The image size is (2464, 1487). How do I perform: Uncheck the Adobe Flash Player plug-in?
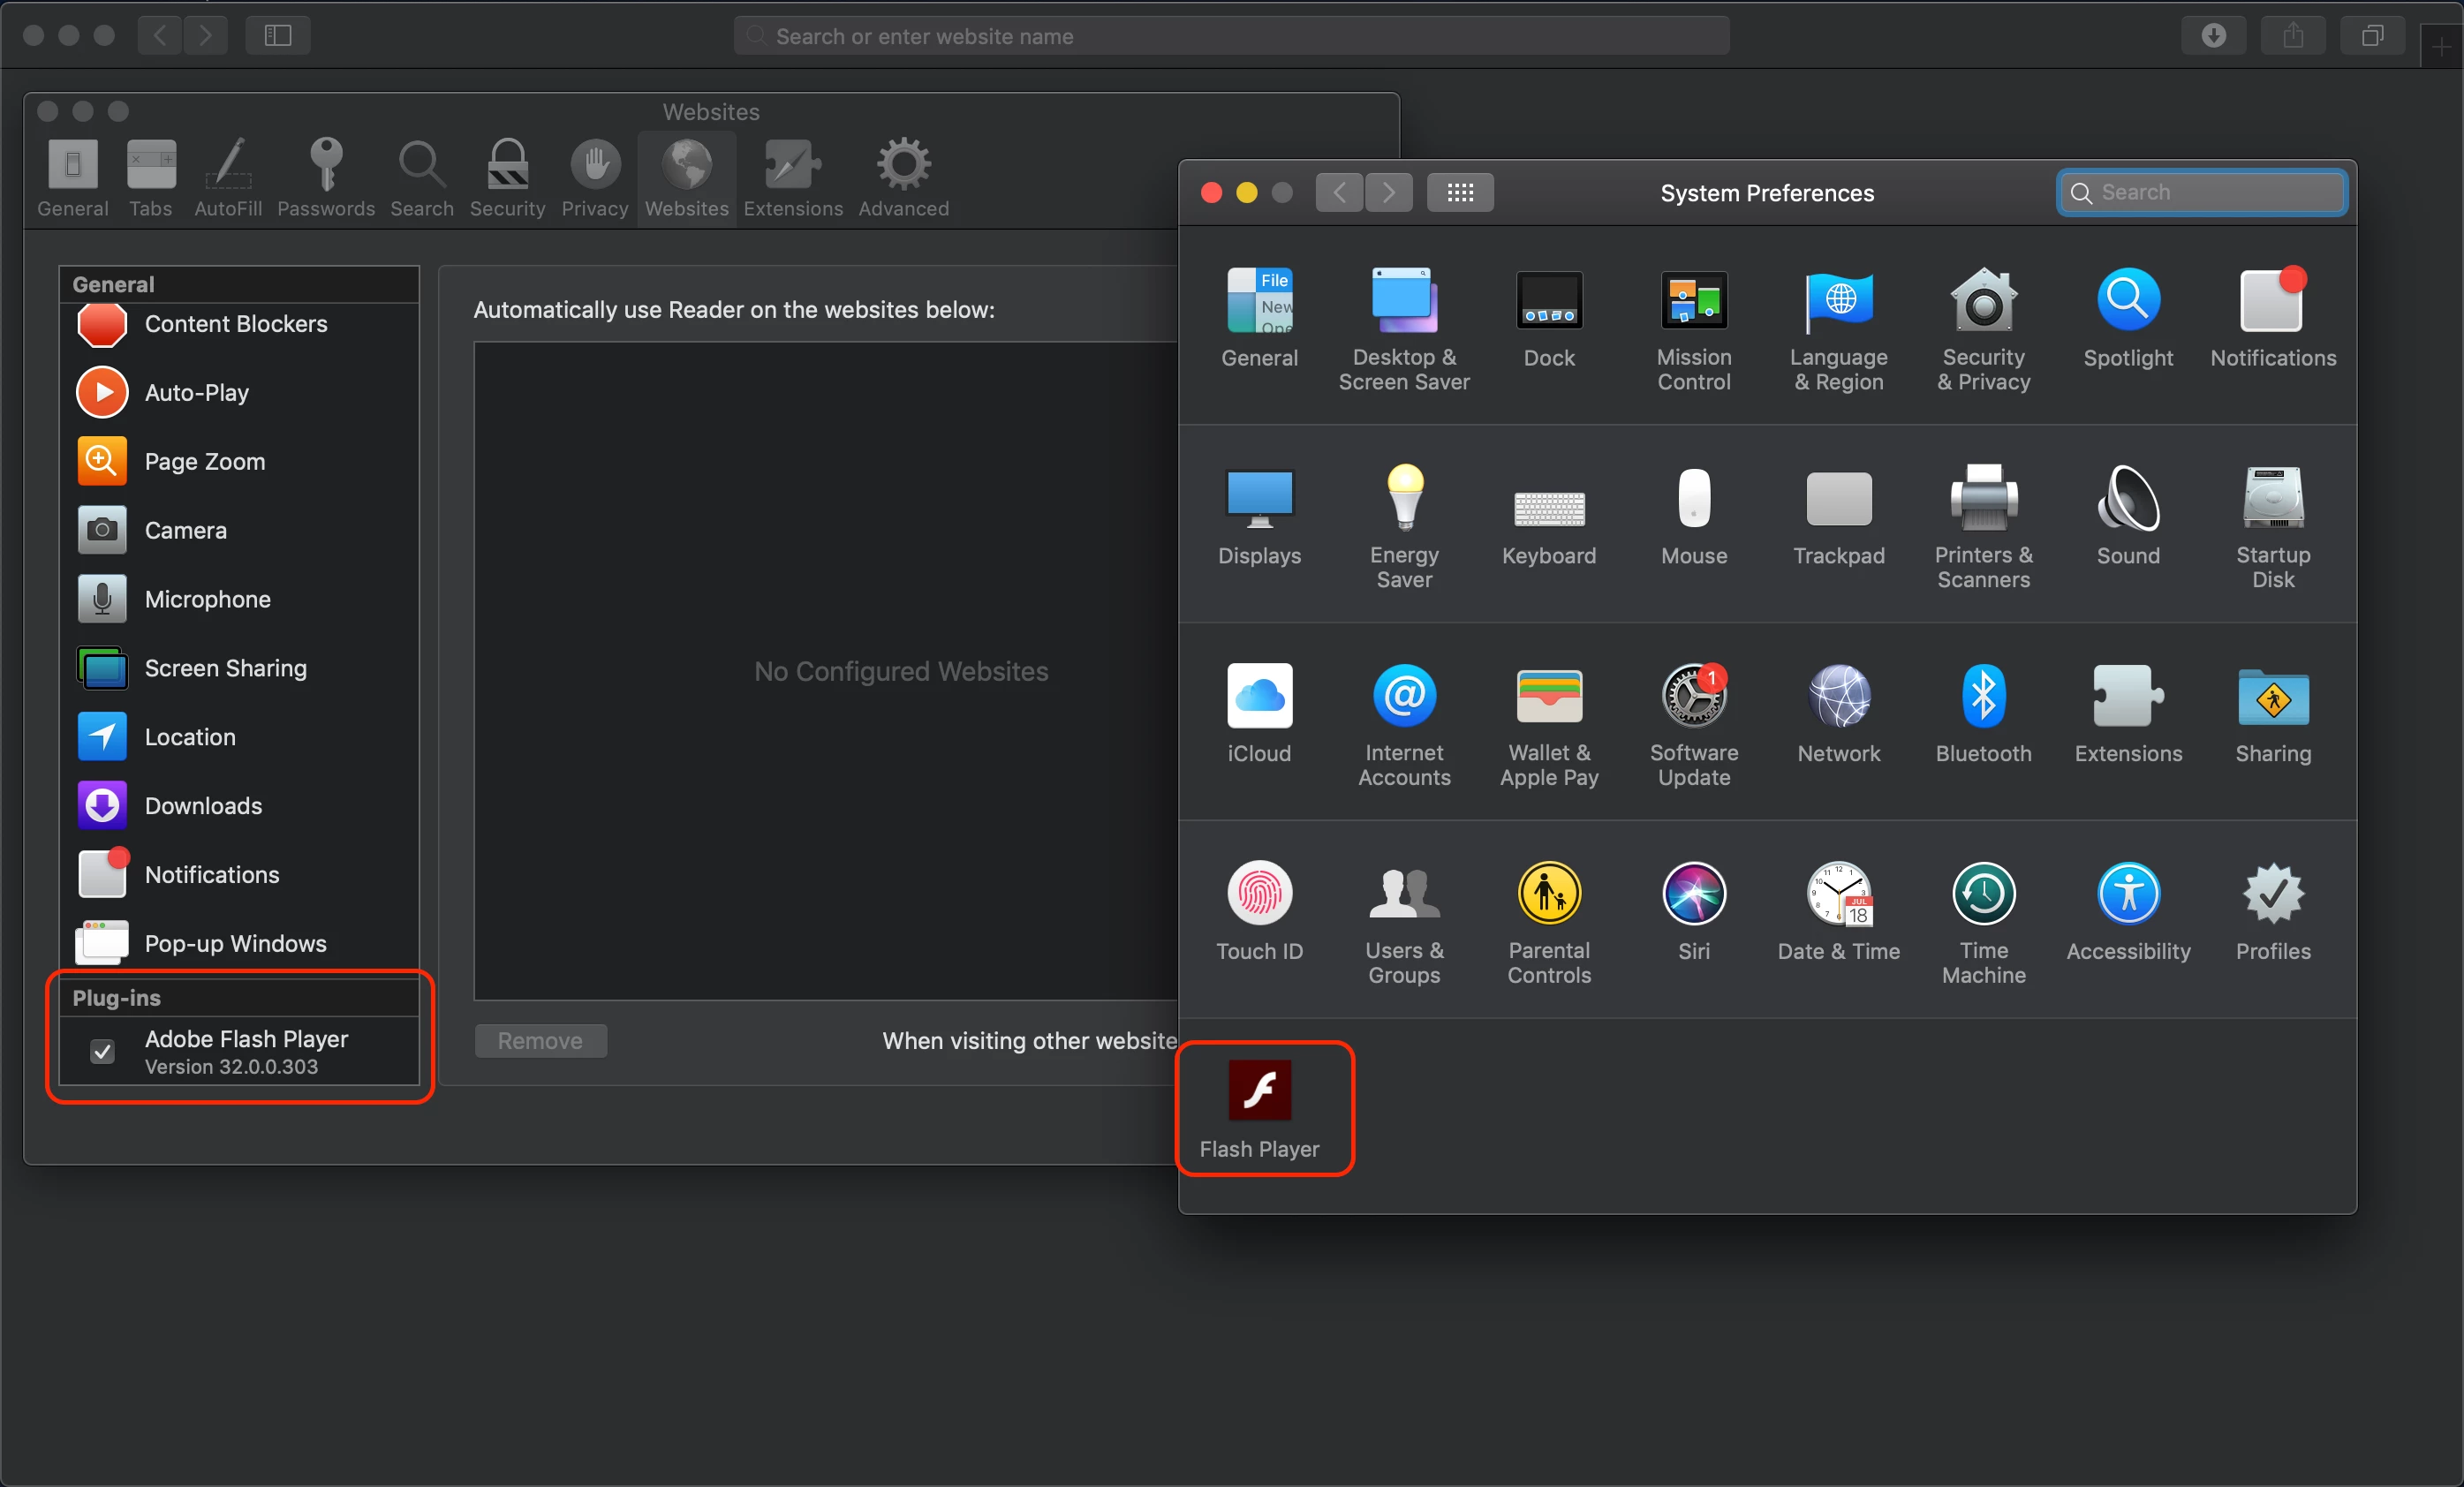pos(102,1051)
